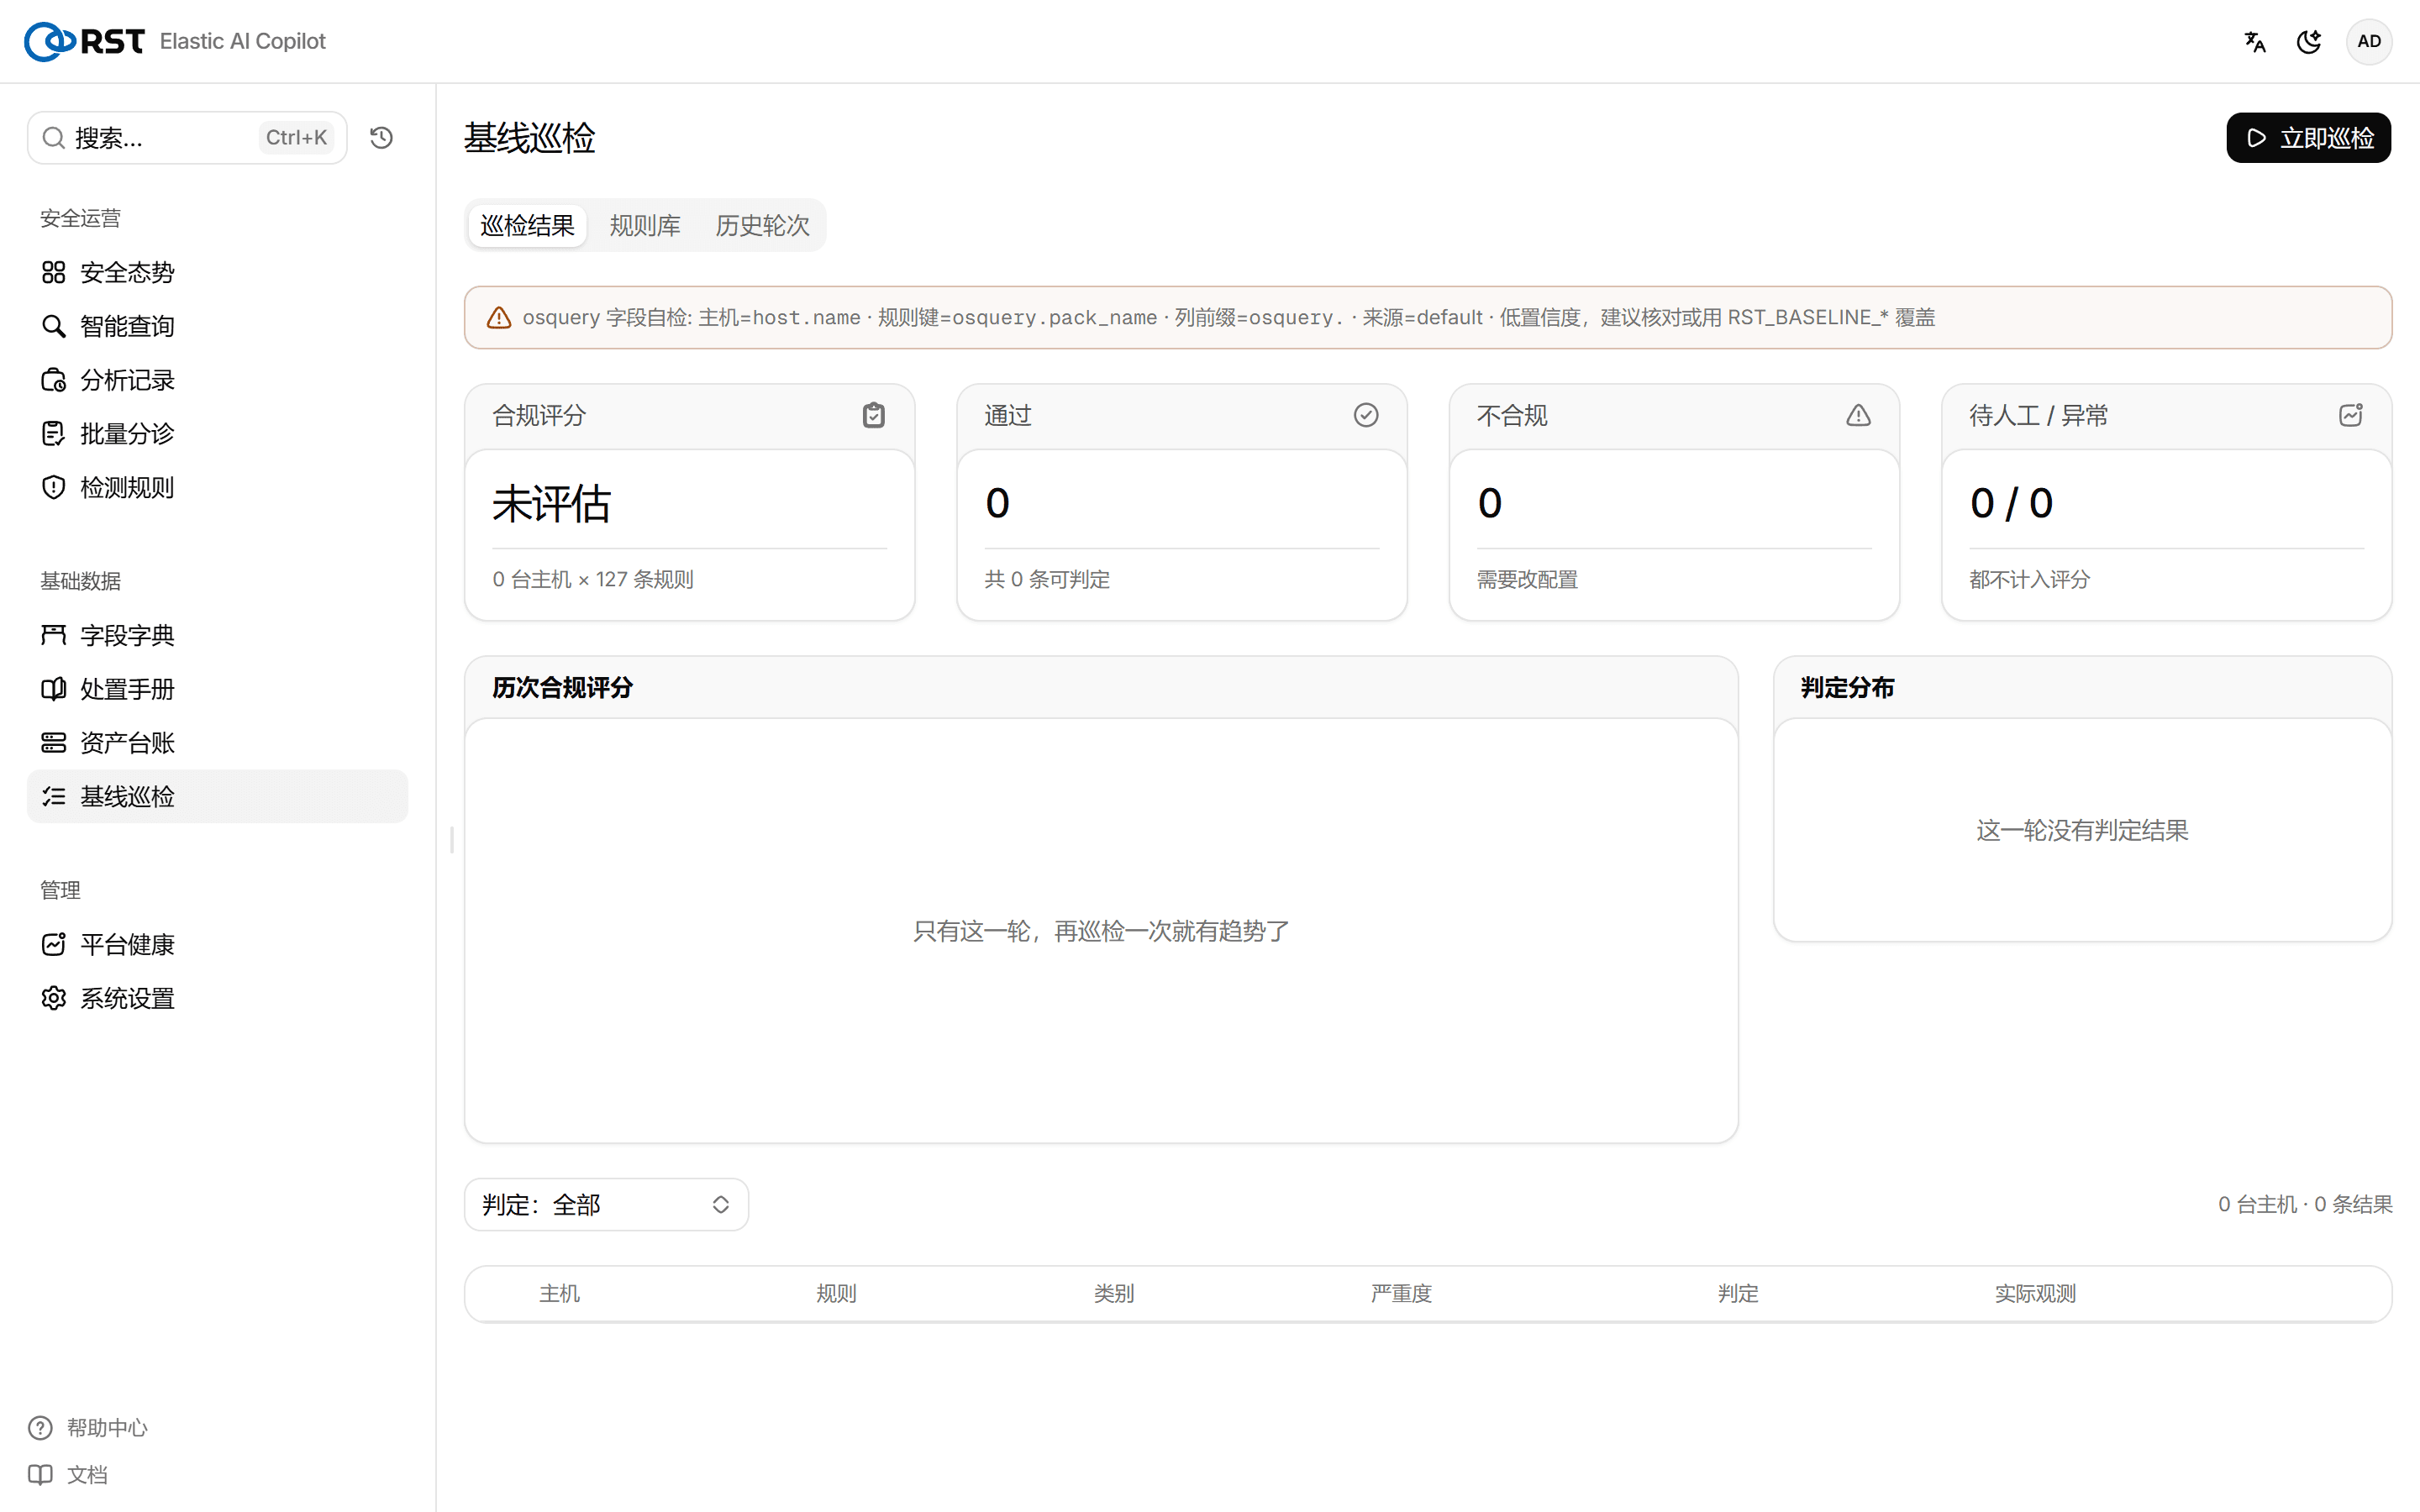Screen dimensions: 2420x1512
Task: Click the 字段字典 icon
Action: click(x=54, y=635)
